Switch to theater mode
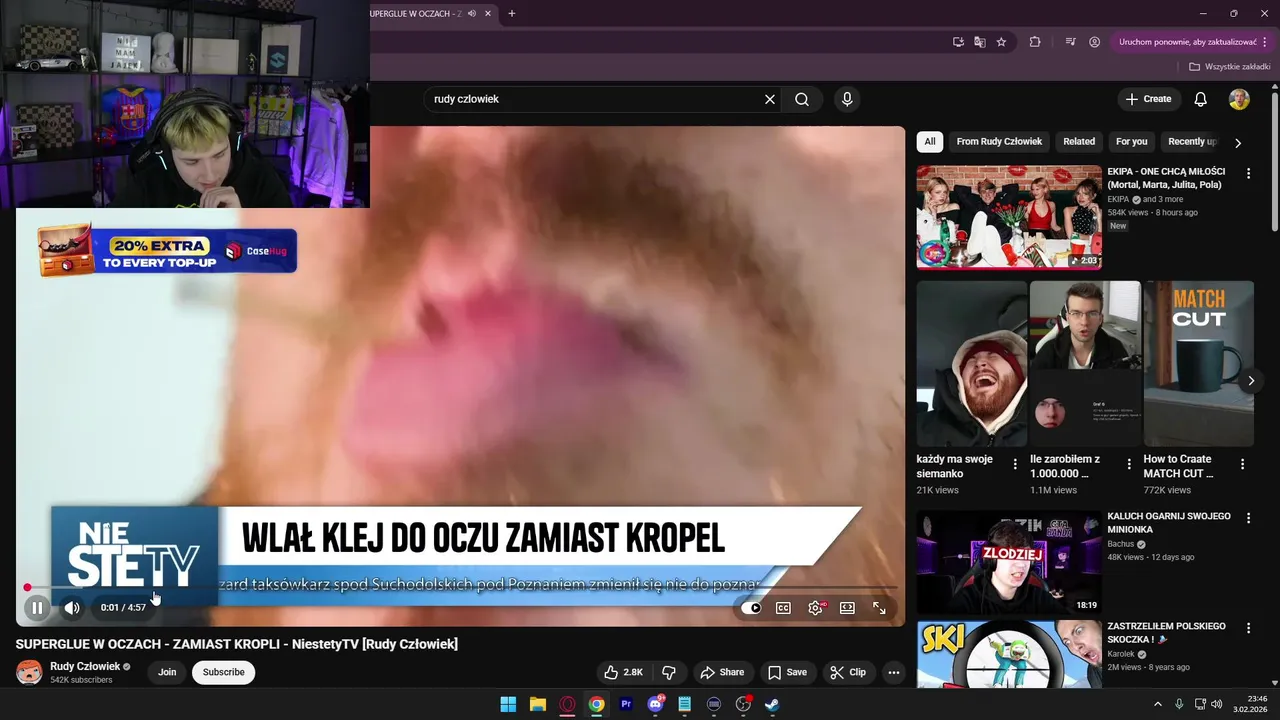1280x720 pixels. 847,608
